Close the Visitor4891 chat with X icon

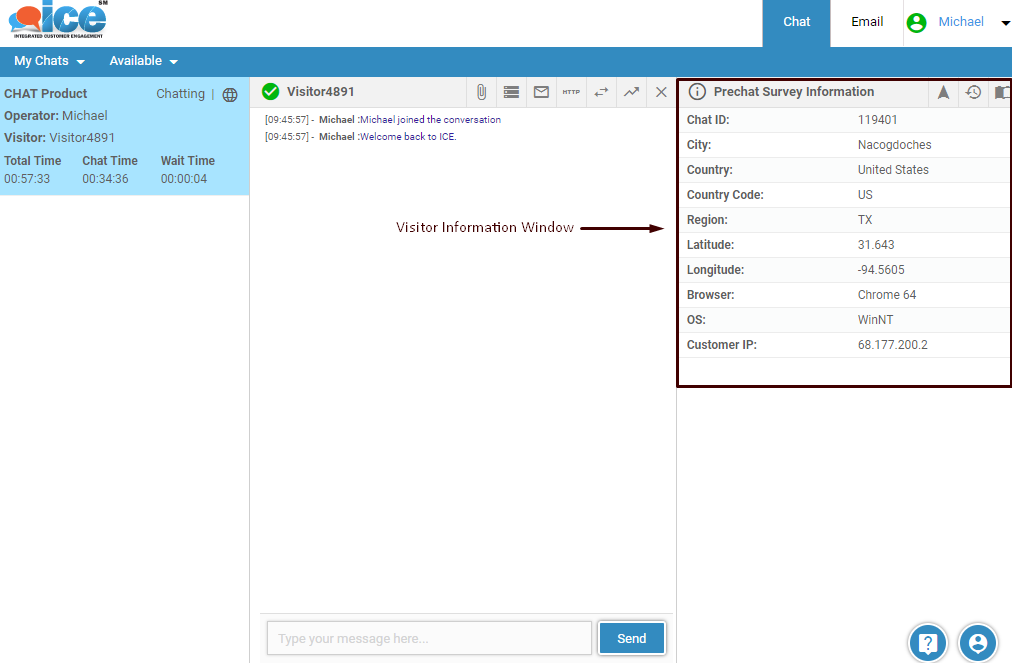coord(661,92)
